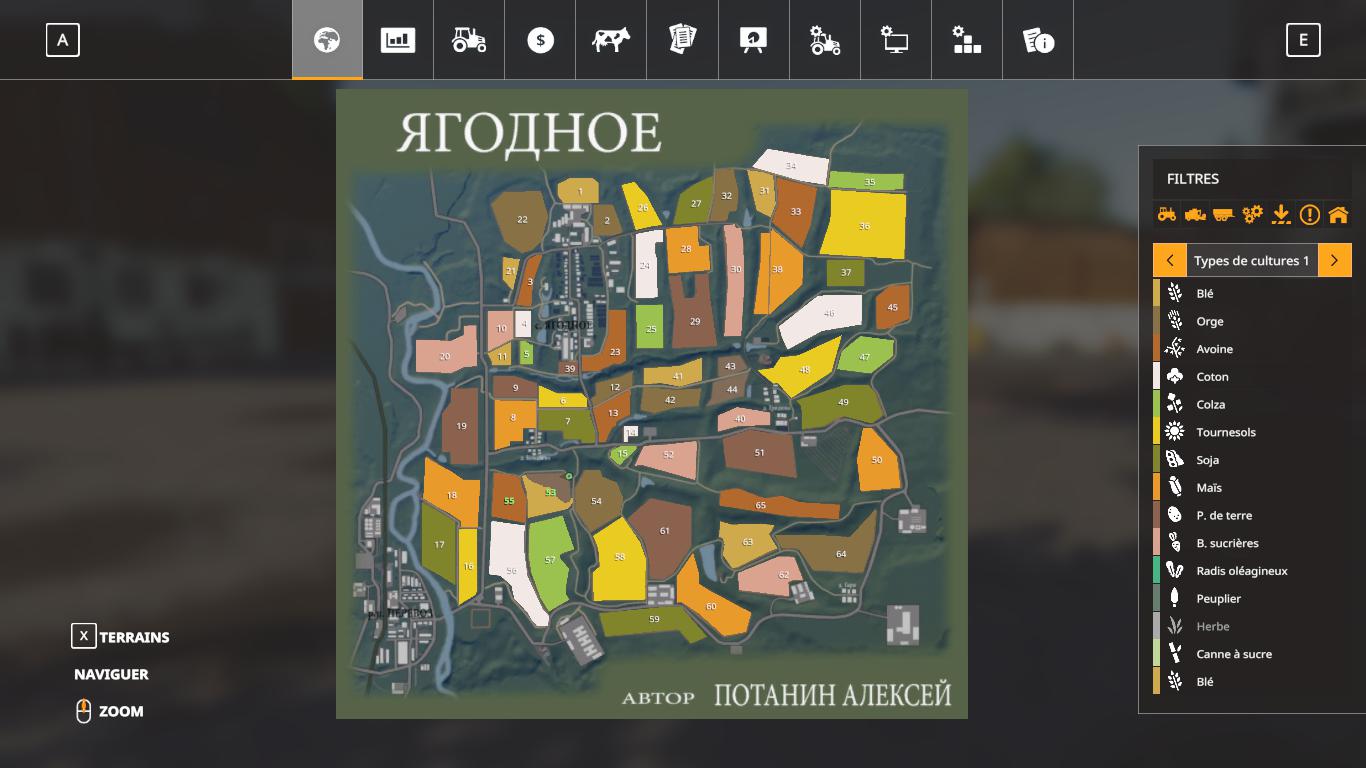The image size is (1366, 768).
Task: Open the vehicles tractor icon tab
Action: point(469,40)
